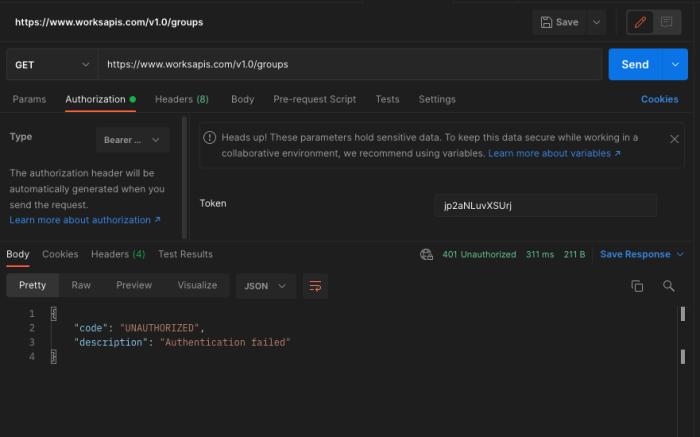This screenshot has width=700, height=437.
Task: Open the response Headers (4) tab
Action: [118, 254]
